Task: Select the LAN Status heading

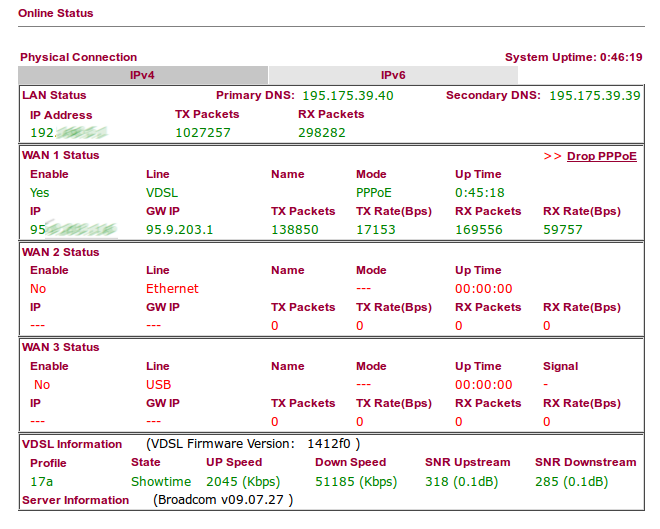Action: click(x=54, y=96)
